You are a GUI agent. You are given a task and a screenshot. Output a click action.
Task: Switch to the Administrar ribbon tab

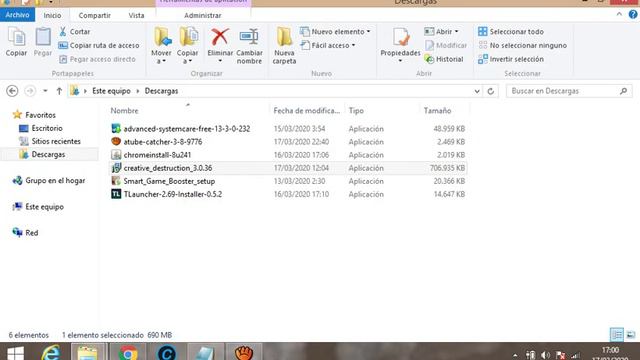(202, 15)
